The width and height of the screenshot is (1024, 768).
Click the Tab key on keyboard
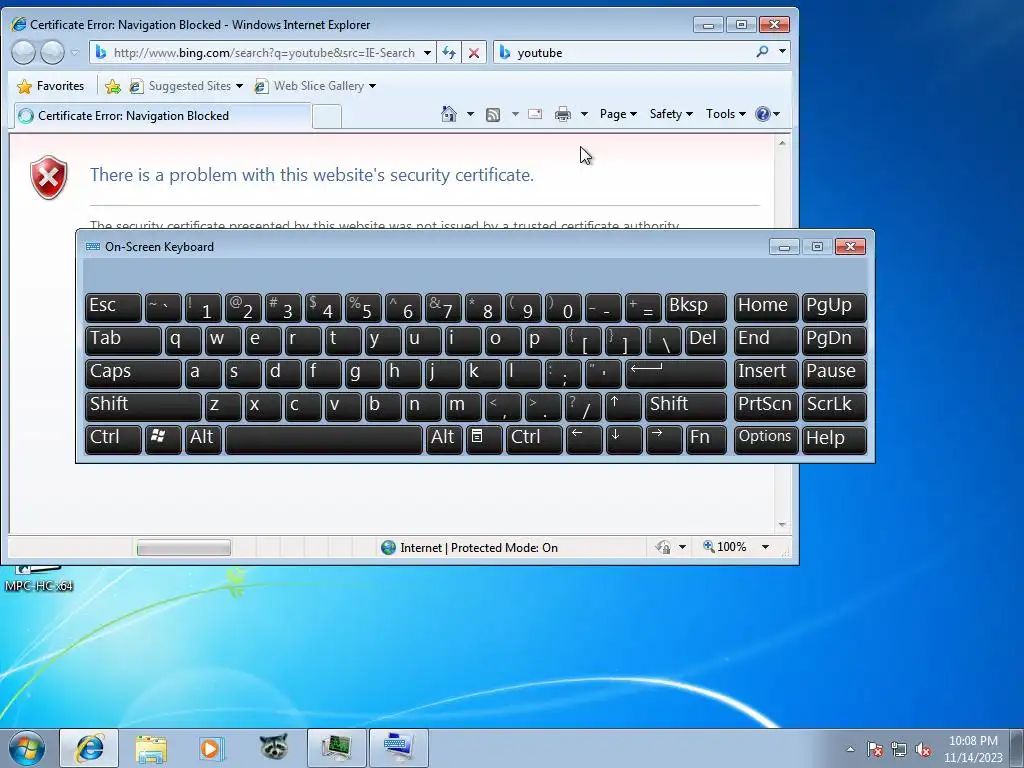pyautogui.click(x=123, y=340)
